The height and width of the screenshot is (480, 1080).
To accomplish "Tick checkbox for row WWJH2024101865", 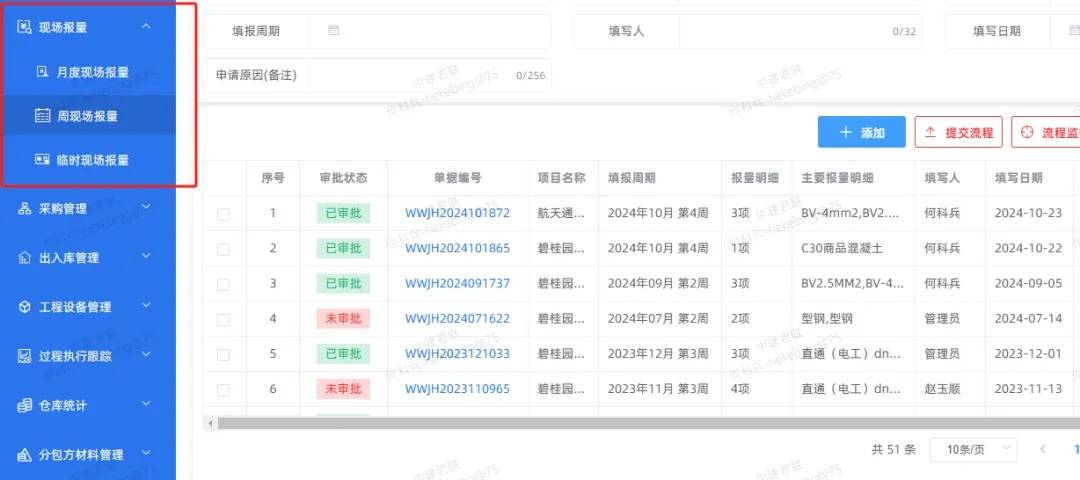I will coord(223,249).
